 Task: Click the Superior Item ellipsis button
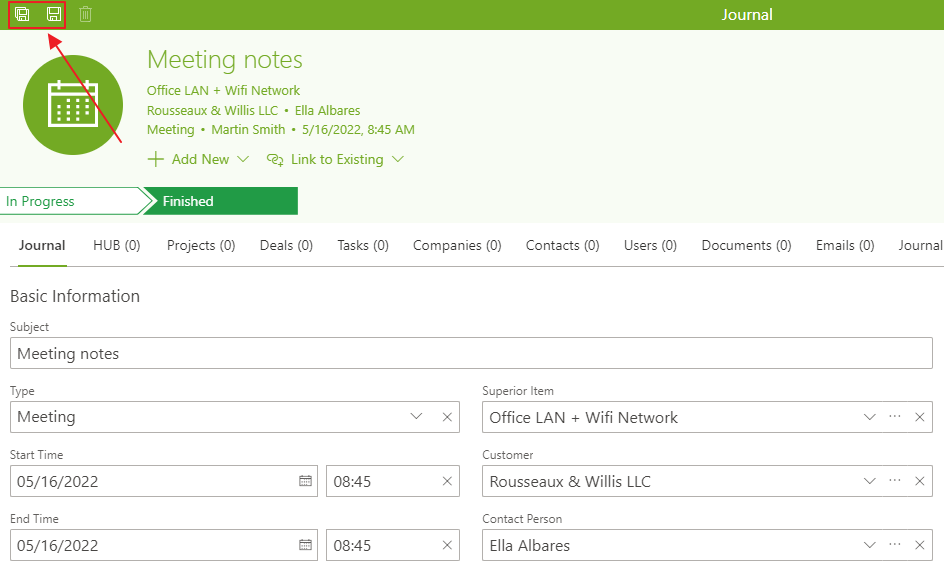(x=895, y=417)
